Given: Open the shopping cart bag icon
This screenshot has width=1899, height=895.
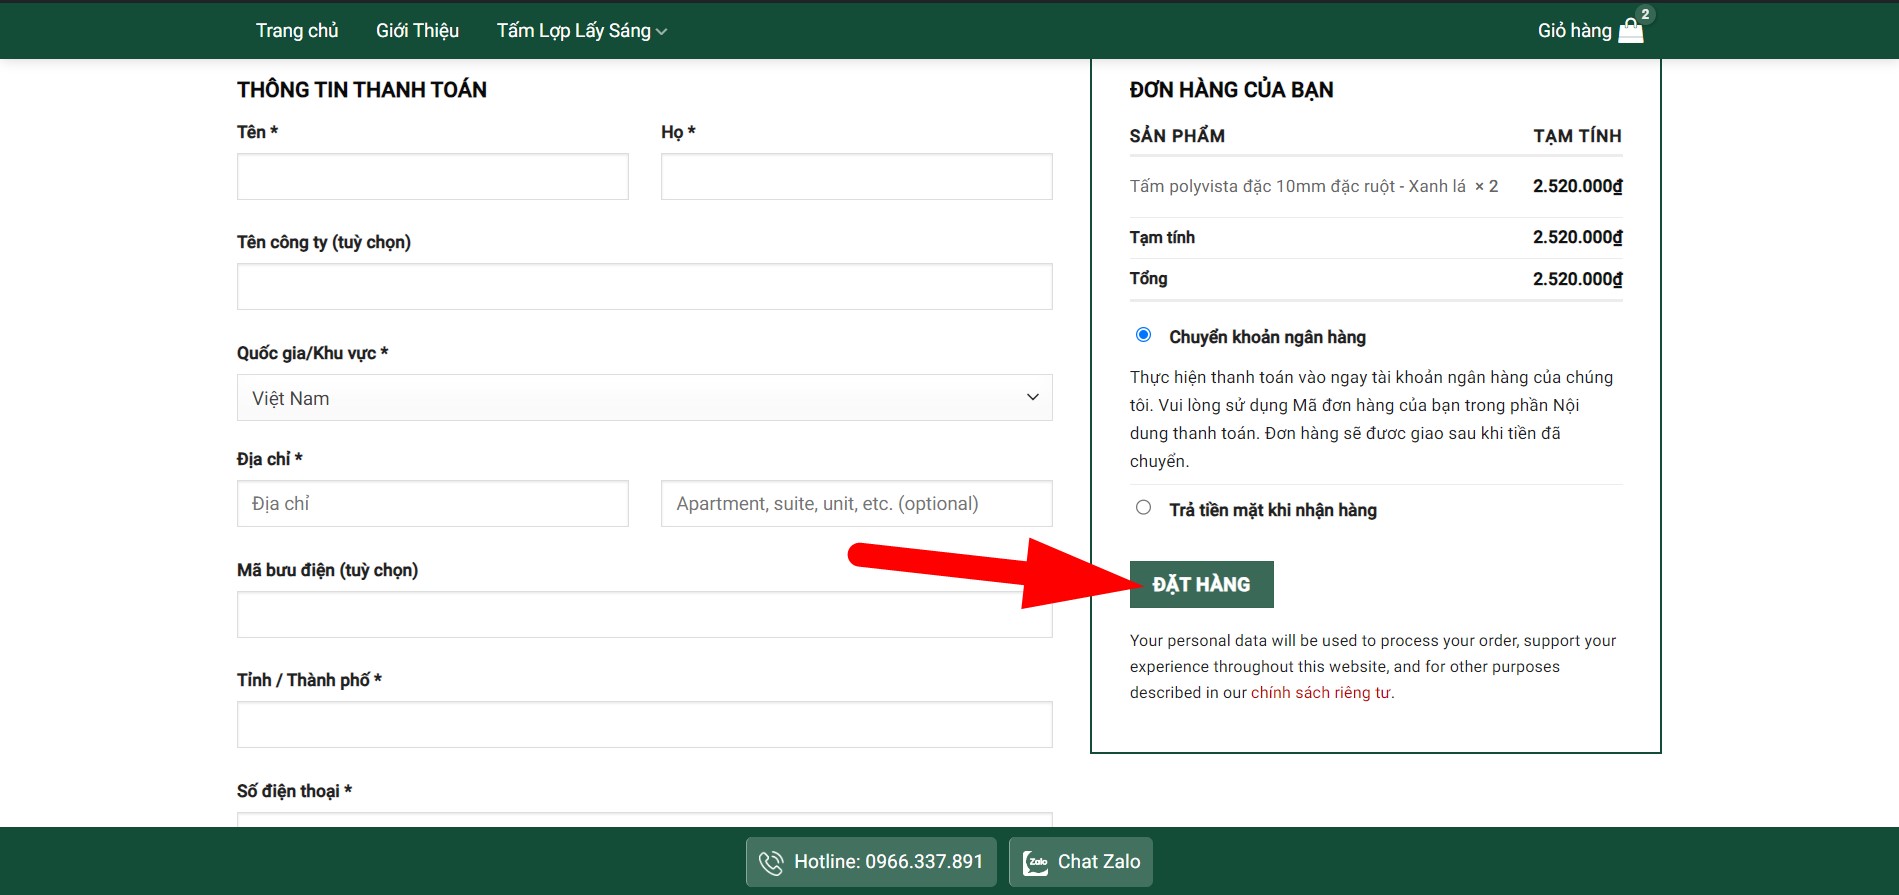Looking at the screenshot, I should click(1631, 31).
